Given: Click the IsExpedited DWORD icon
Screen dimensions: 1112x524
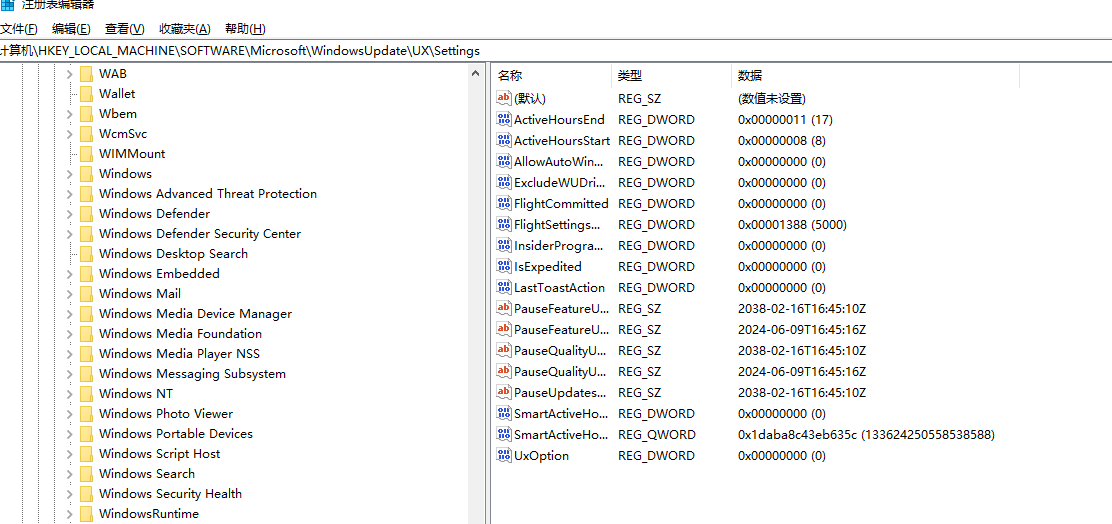Looking at the screenshot, I should click(x=504, y=266).
